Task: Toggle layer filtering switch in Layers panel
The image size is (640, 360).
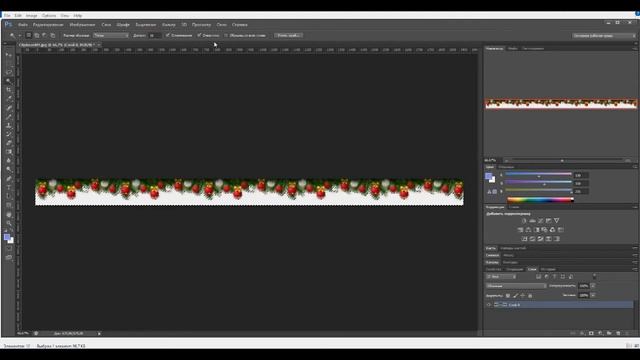Action: pos(594,277)
